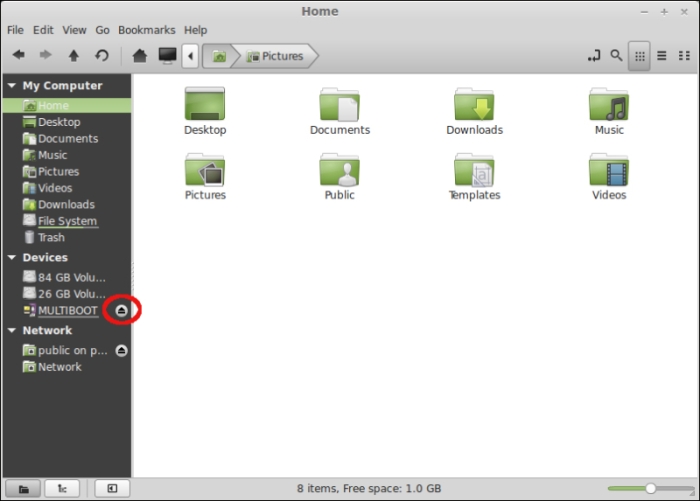Show places in sidebar

pyautogui.click(x=23, y=488)
